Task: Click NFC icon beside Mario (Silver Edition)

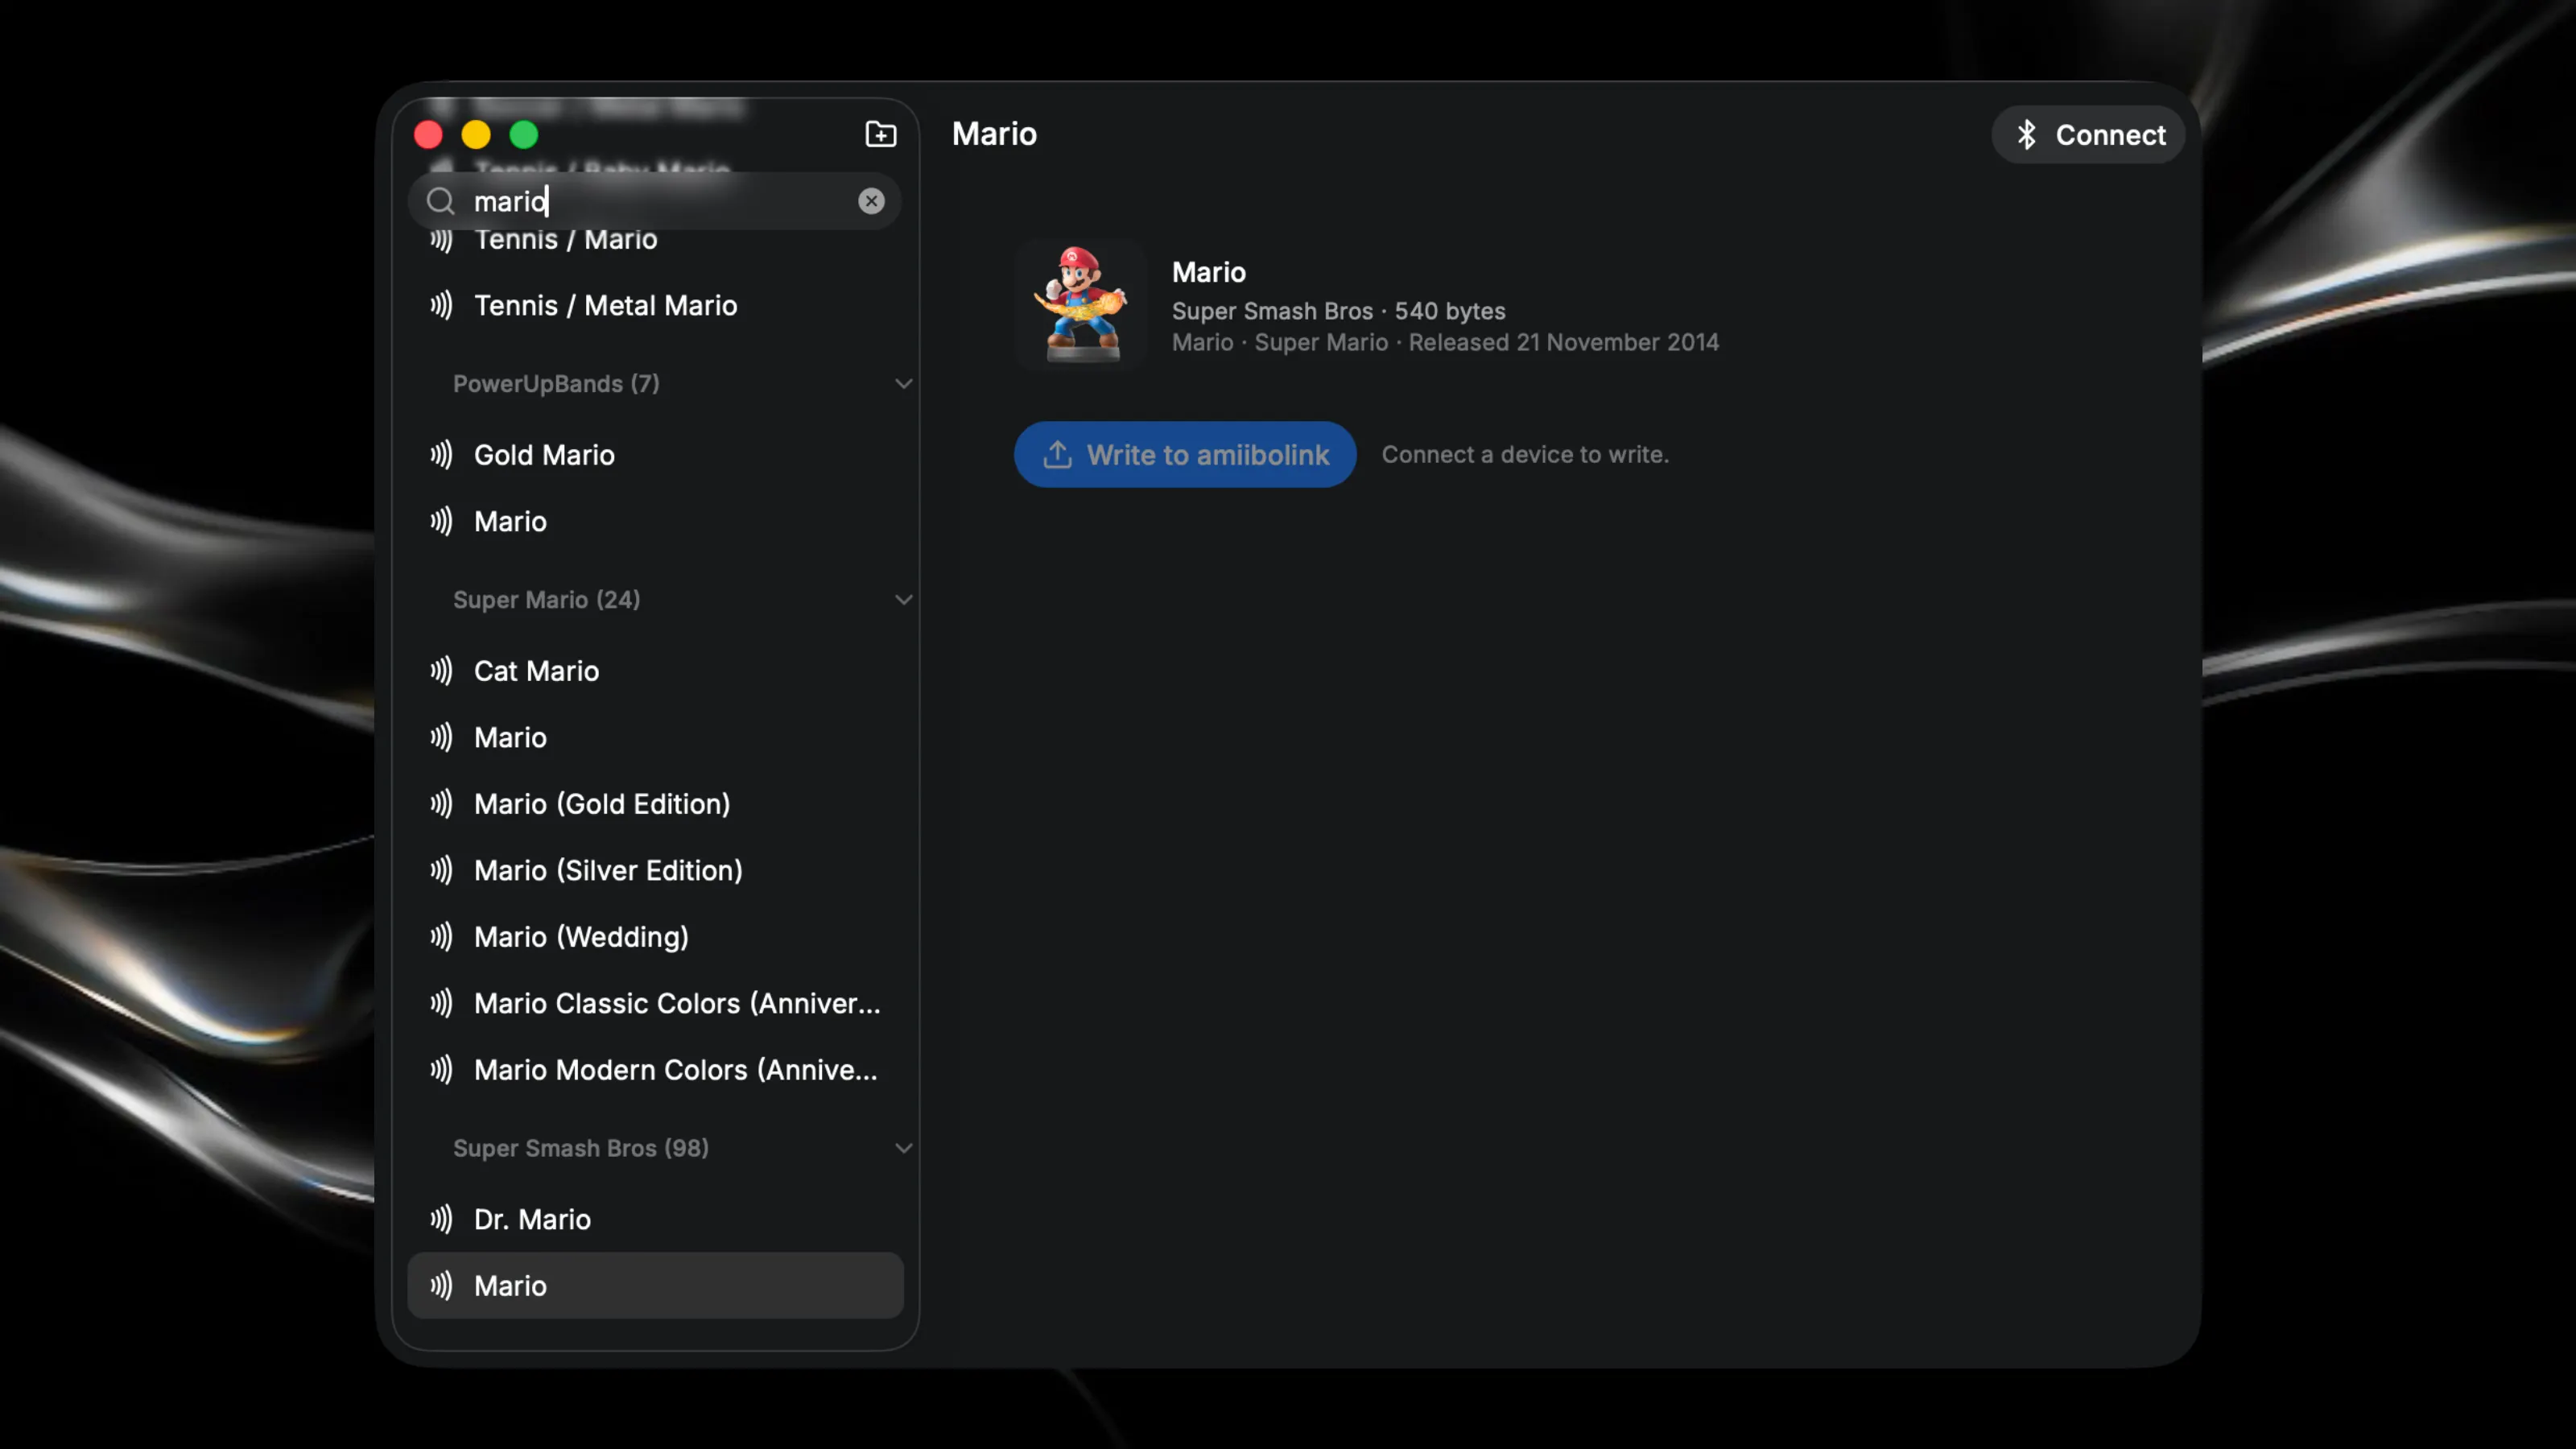Action: (x=441, y=870)
